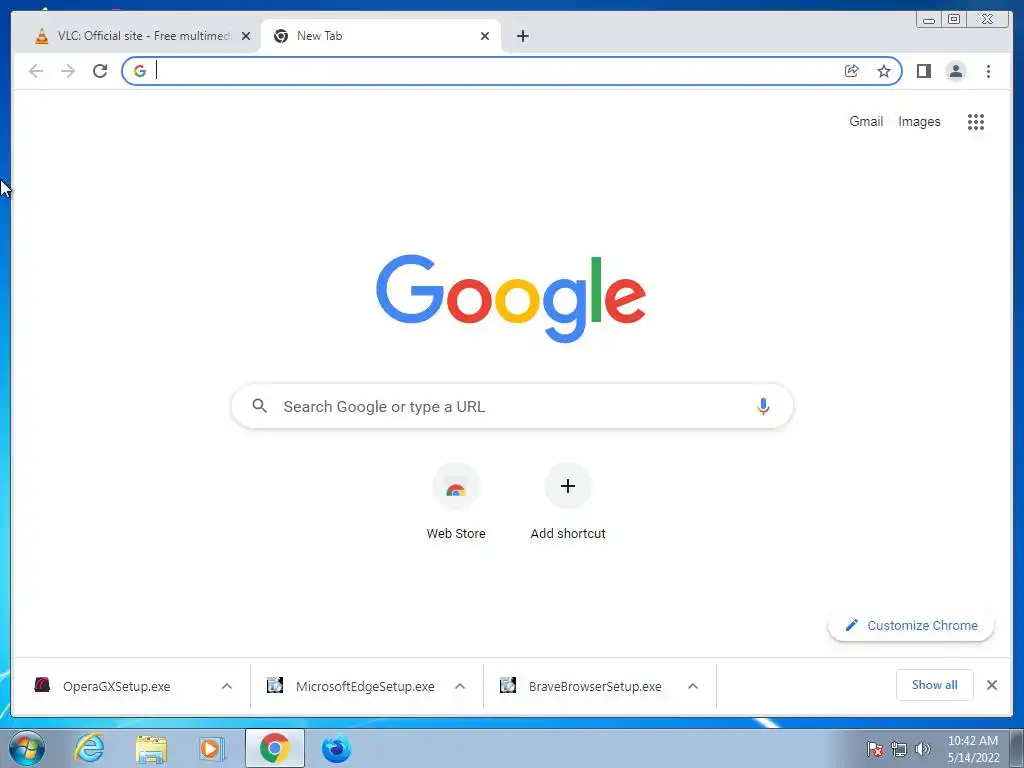The width and height of the screenshot is (1024, 768).
Task: Click the Google icon in address bar
Action: [x=140, y=71]
